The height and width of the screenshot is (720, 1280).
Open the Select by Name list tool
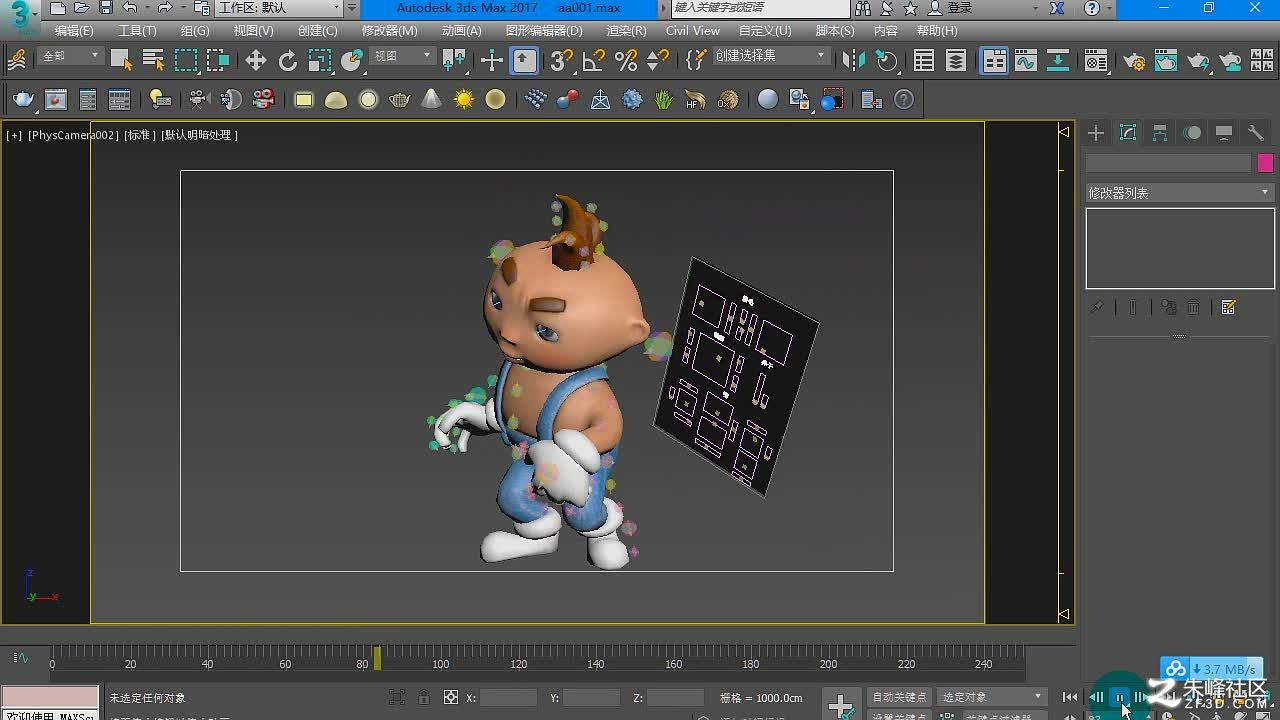coord(153,60)
